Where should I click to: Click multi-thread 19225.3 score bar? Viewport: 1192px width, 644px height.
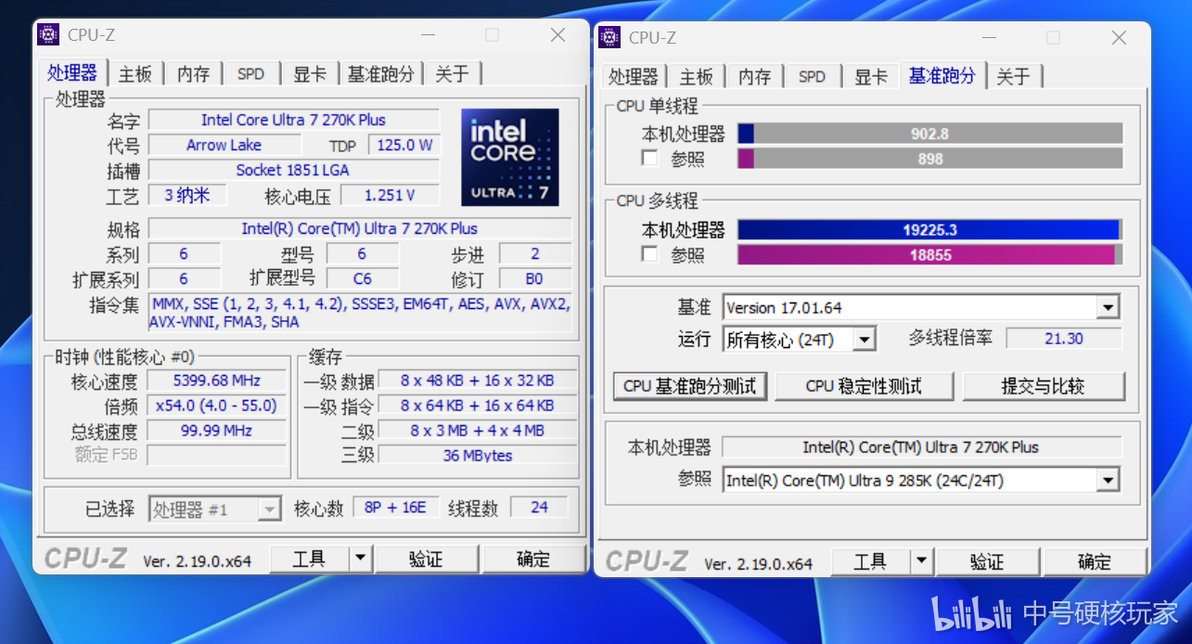click(930, 230)
